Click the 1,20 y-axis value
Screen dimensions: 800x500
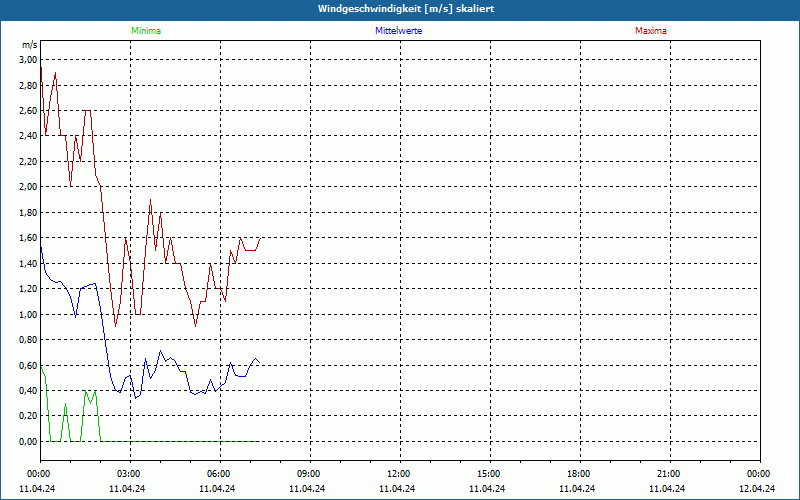(x=28, y=289)
